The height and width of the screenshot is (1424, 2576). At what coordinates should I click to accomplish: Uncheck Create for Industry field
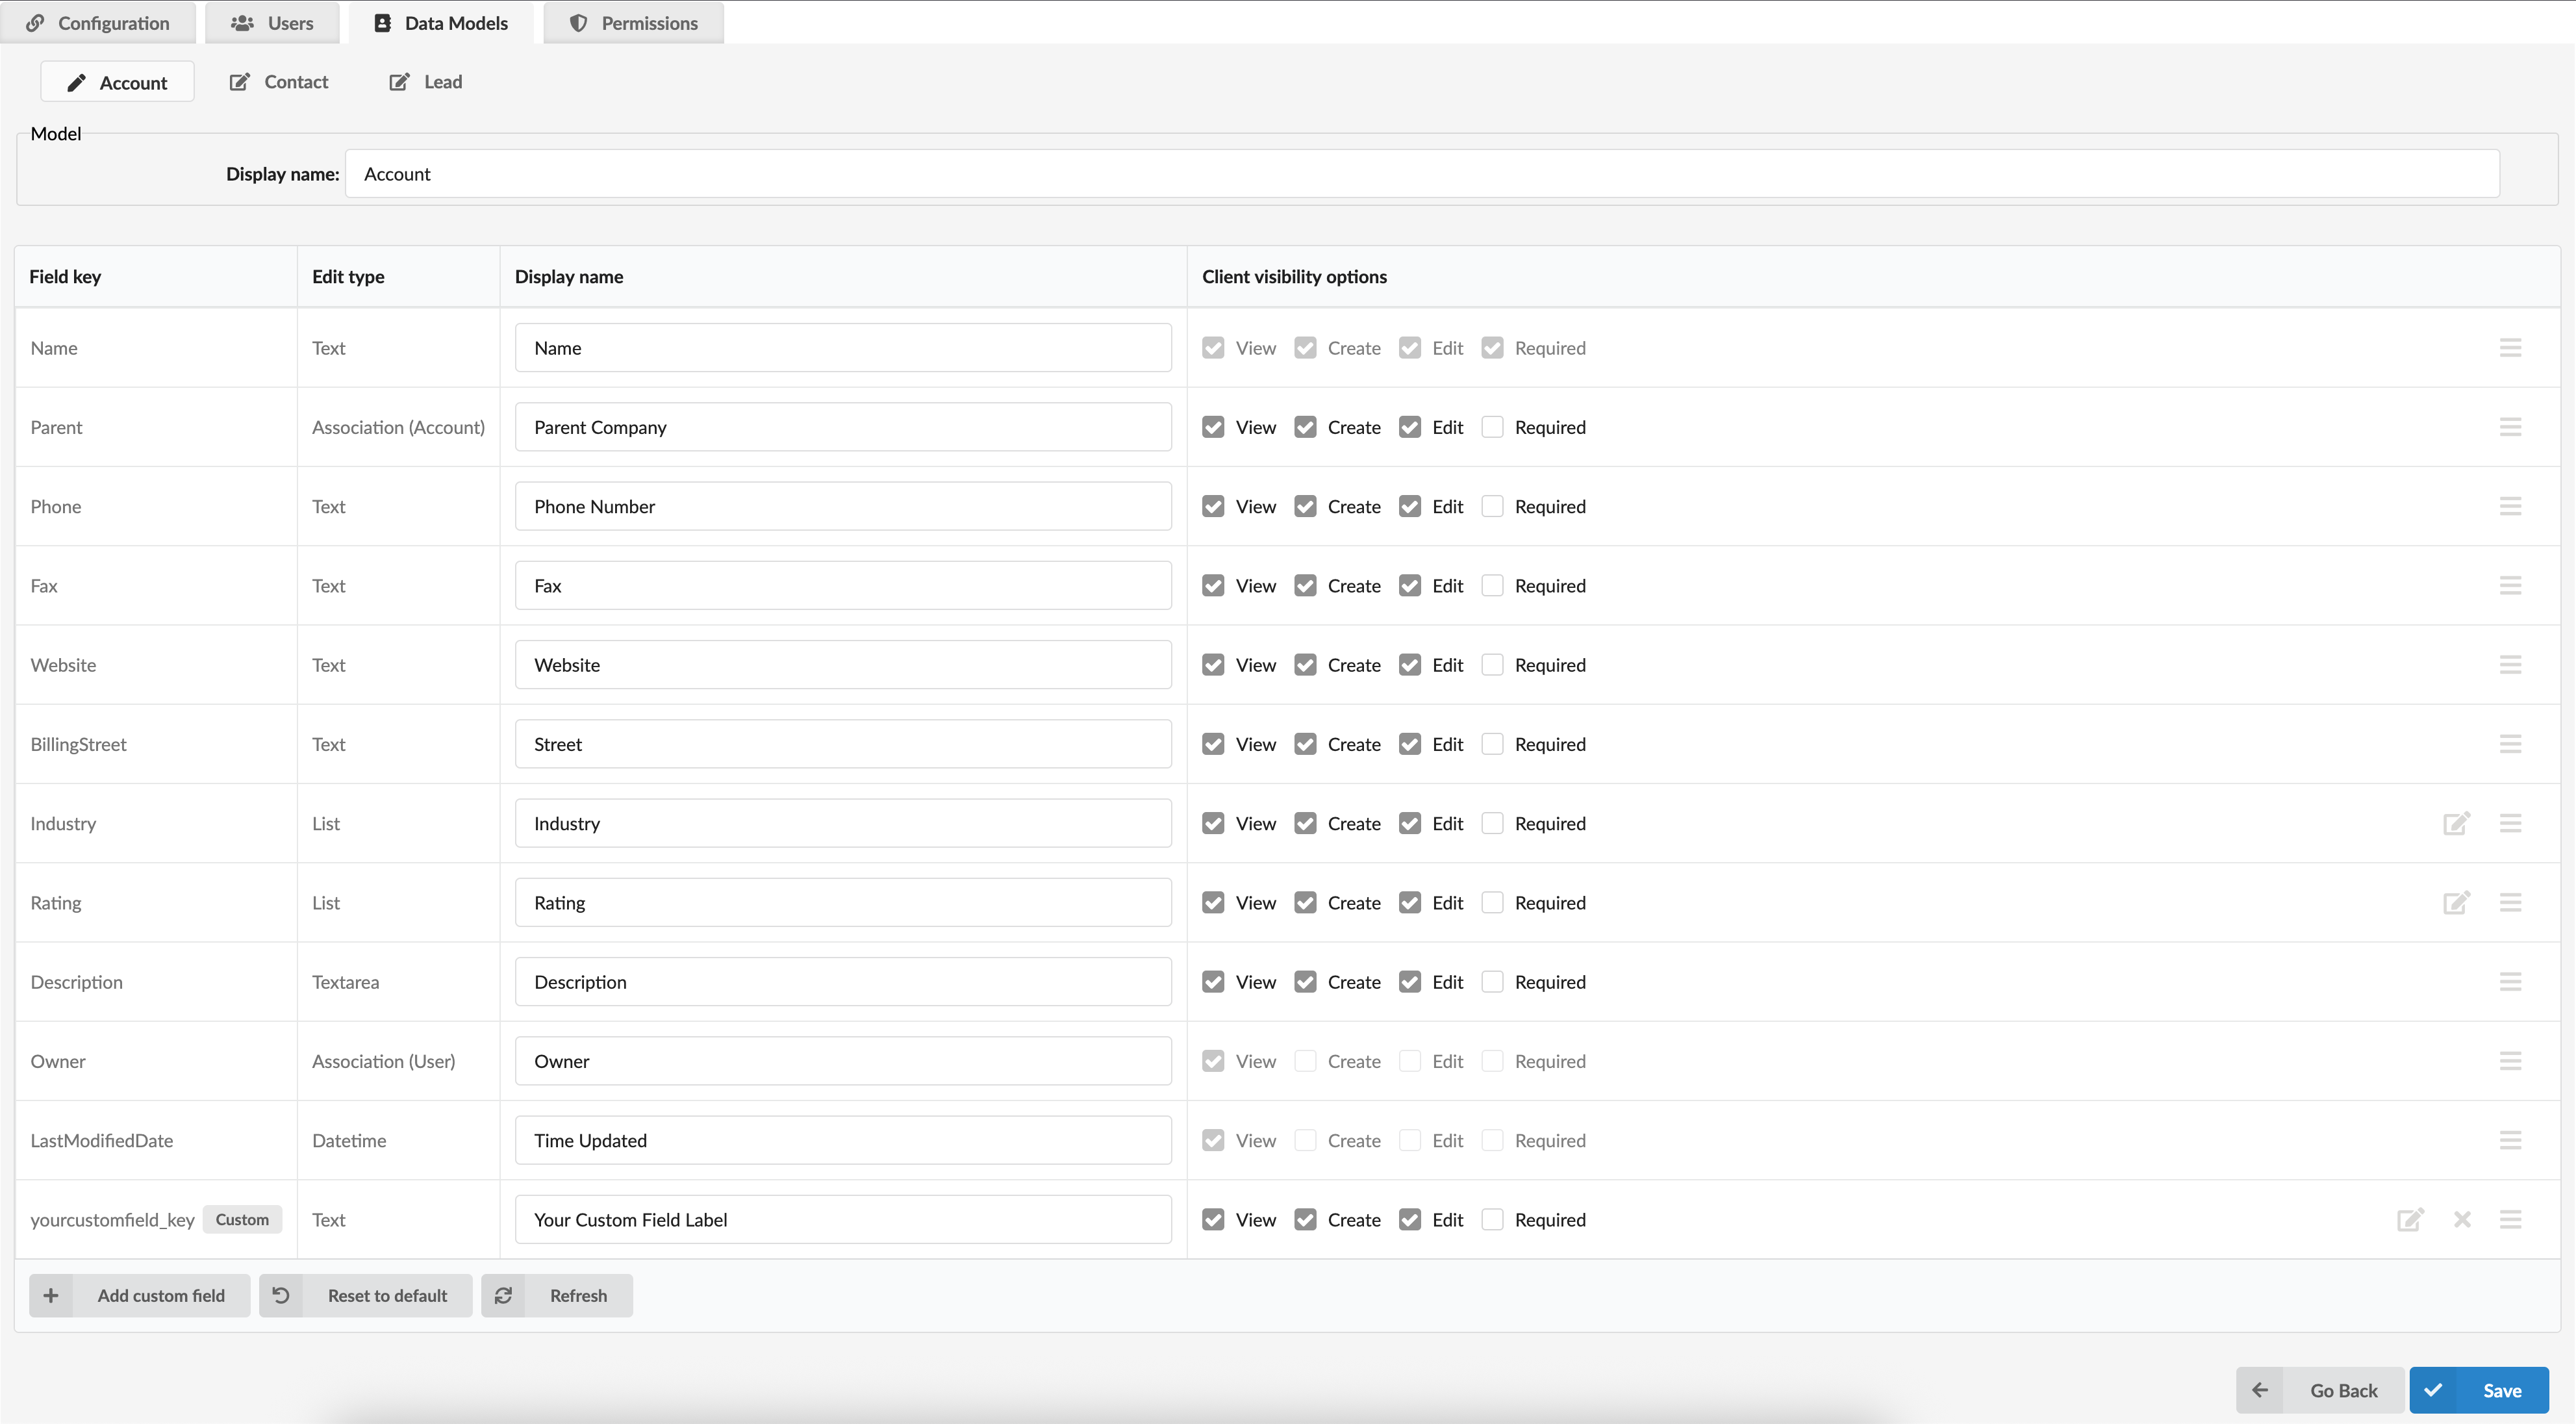pyautogui.click(x=1305, y=823)
